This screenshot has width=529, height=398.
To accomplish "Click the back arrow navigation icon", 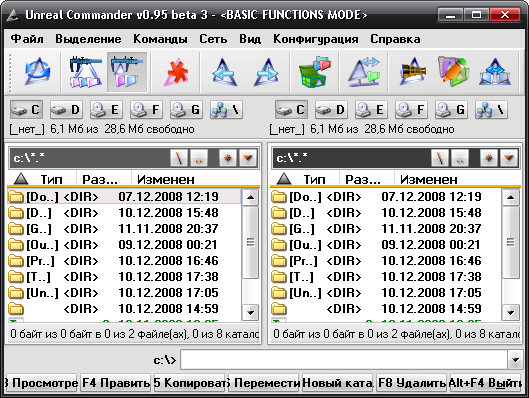I will 222,72.
